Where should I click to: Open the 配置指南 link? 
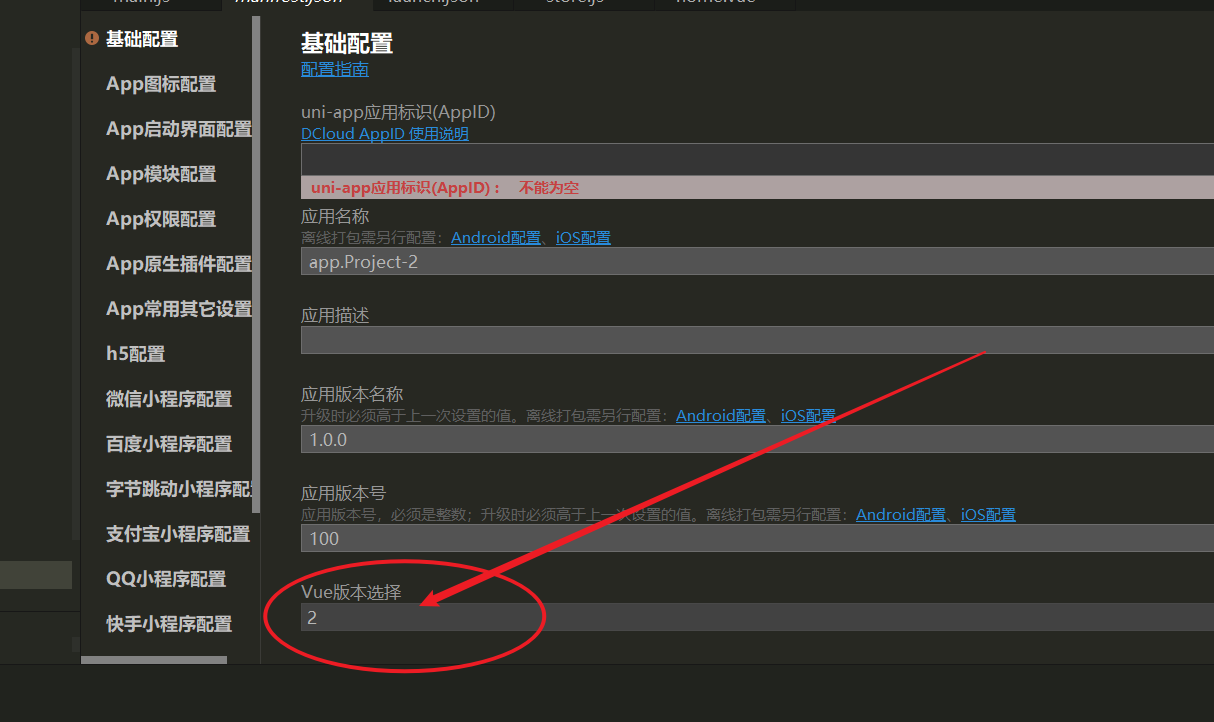tap(335, 70)
